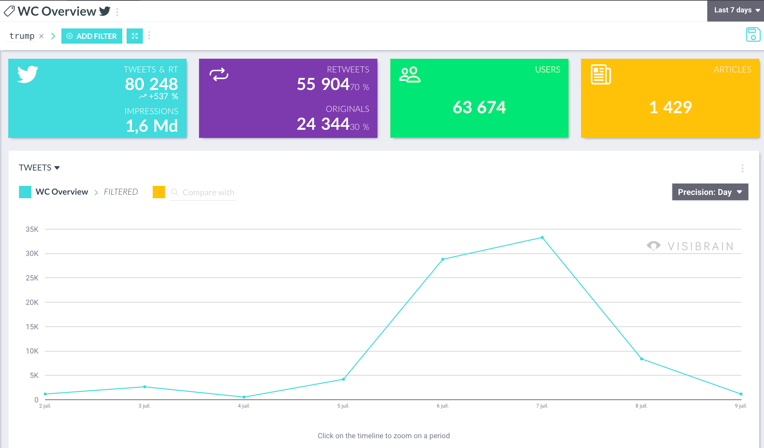The height and width of the screenshot is (448, 764).
Task: Click the ORIGINALS card label
Action: pos(347,109)
